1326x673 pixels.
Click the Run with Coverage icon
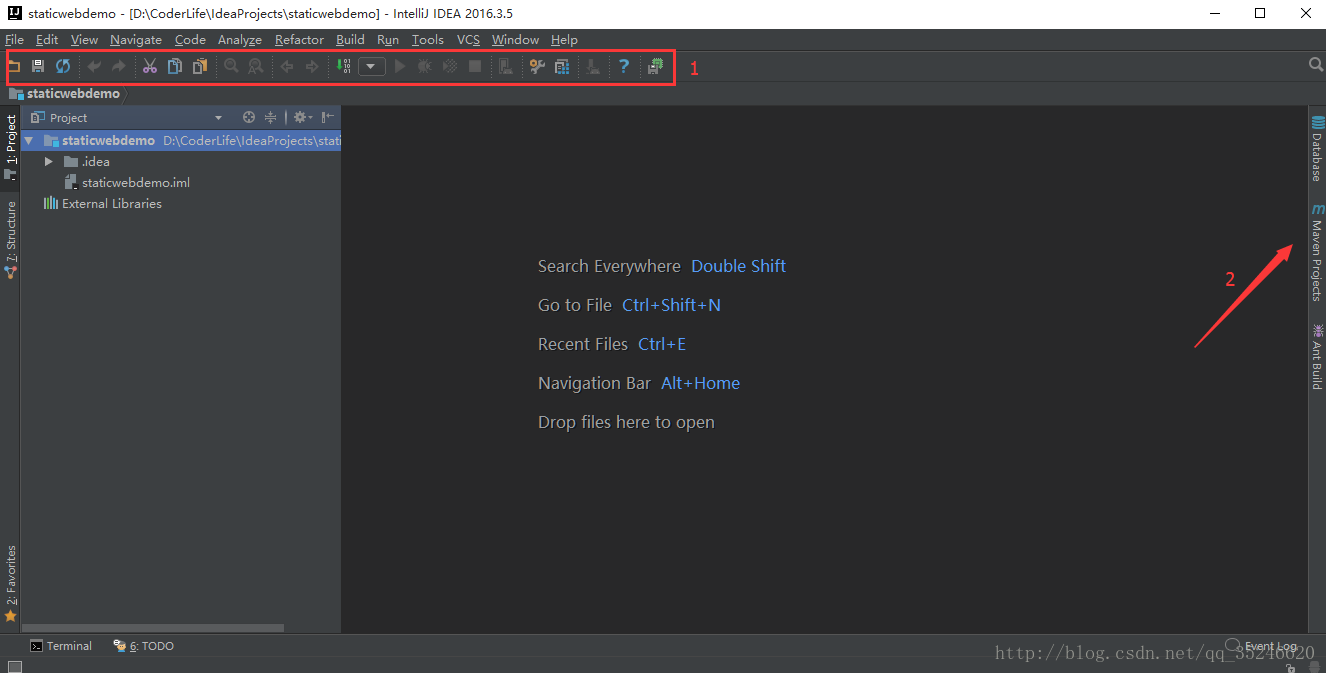450,66
